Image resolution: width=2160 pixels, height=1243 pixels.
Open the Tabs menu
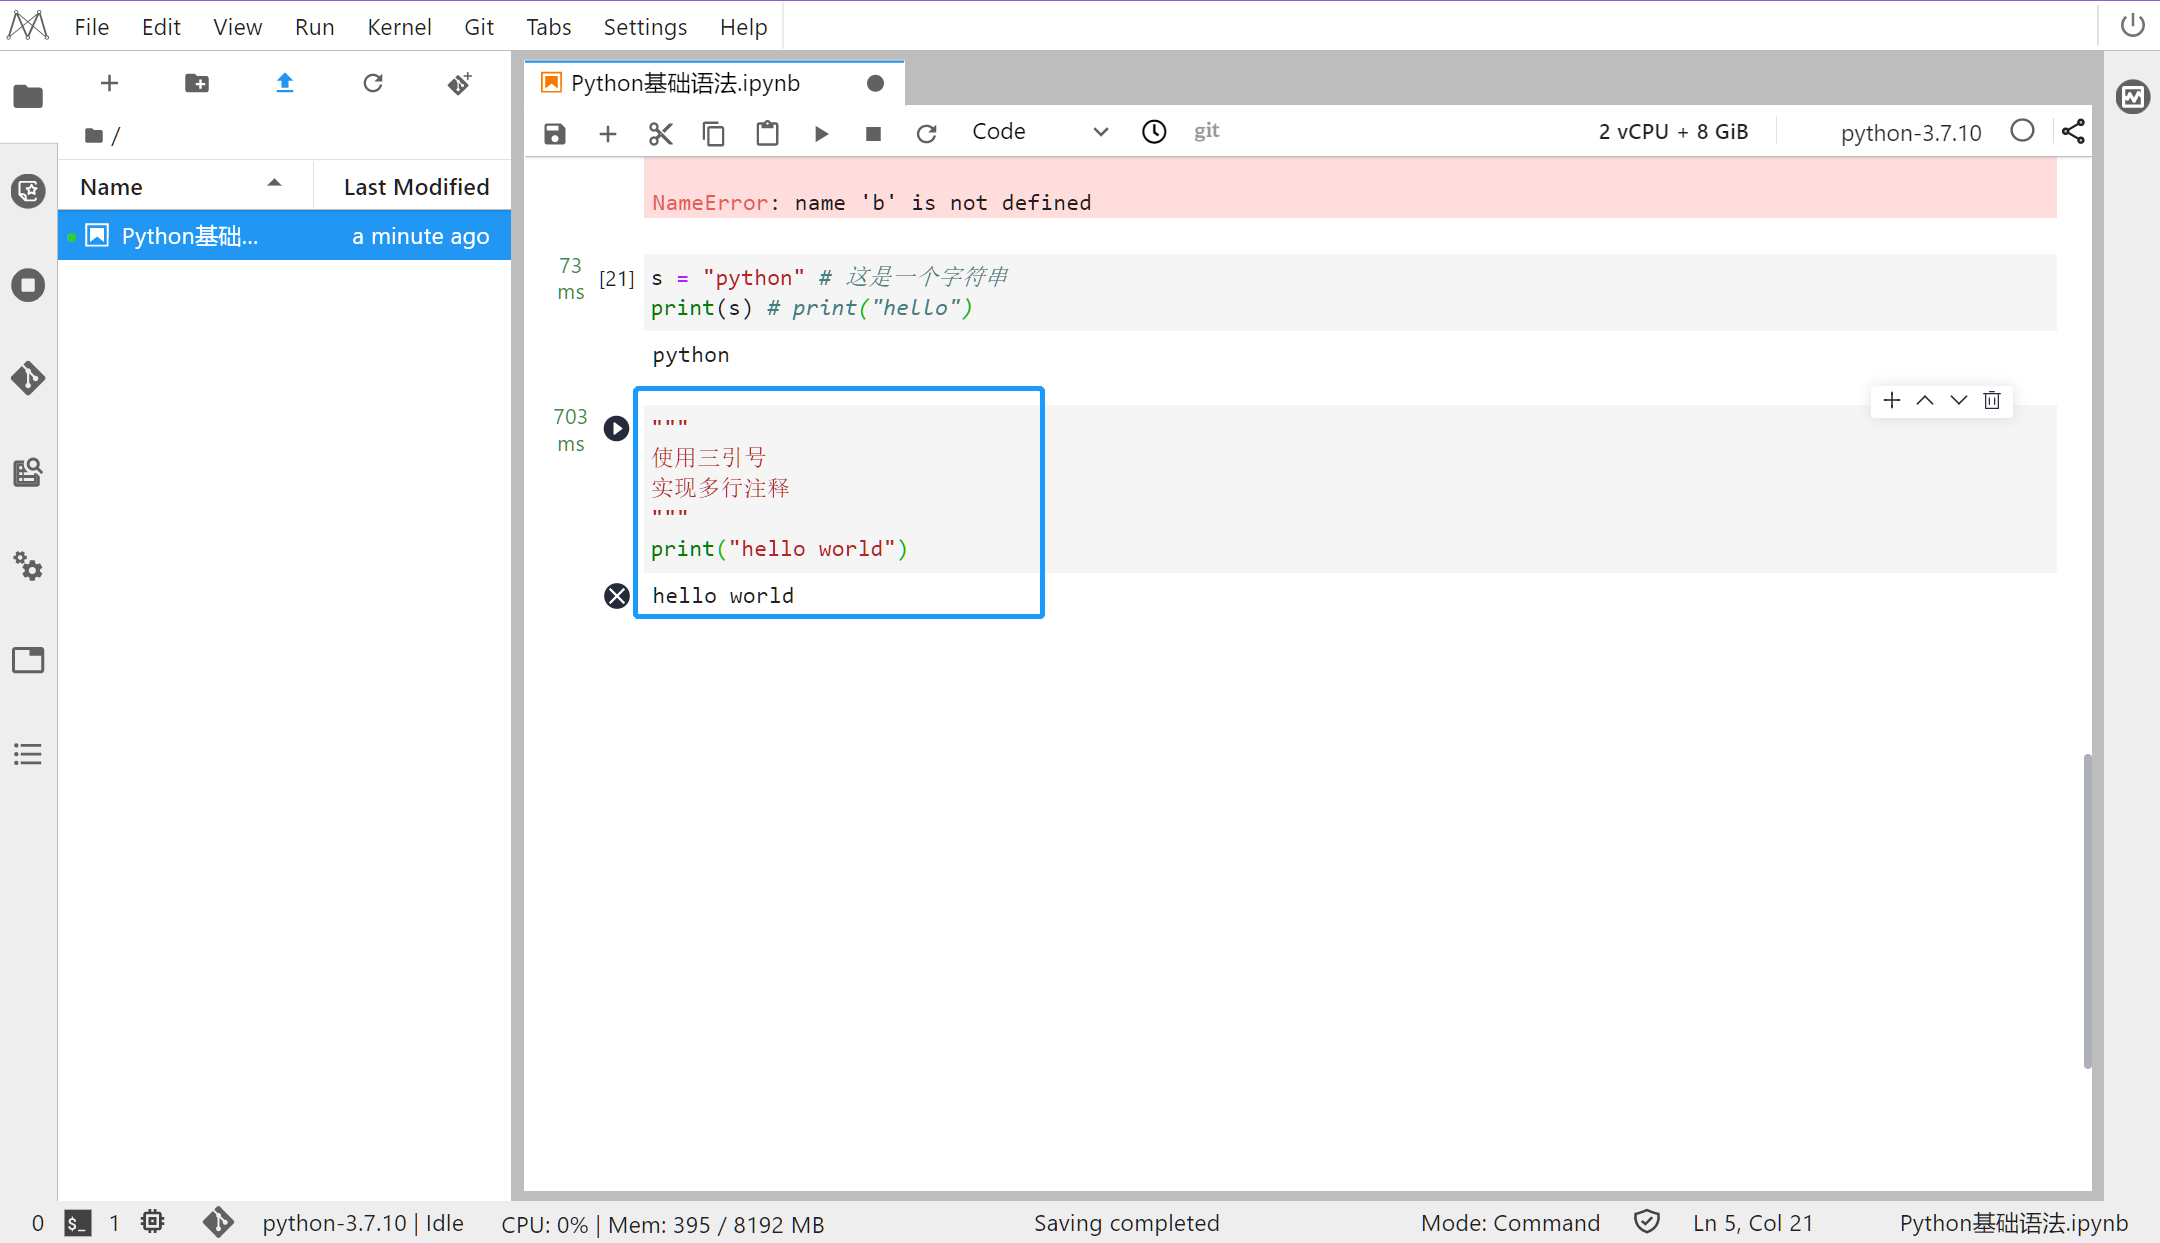(x=548, y=27)
